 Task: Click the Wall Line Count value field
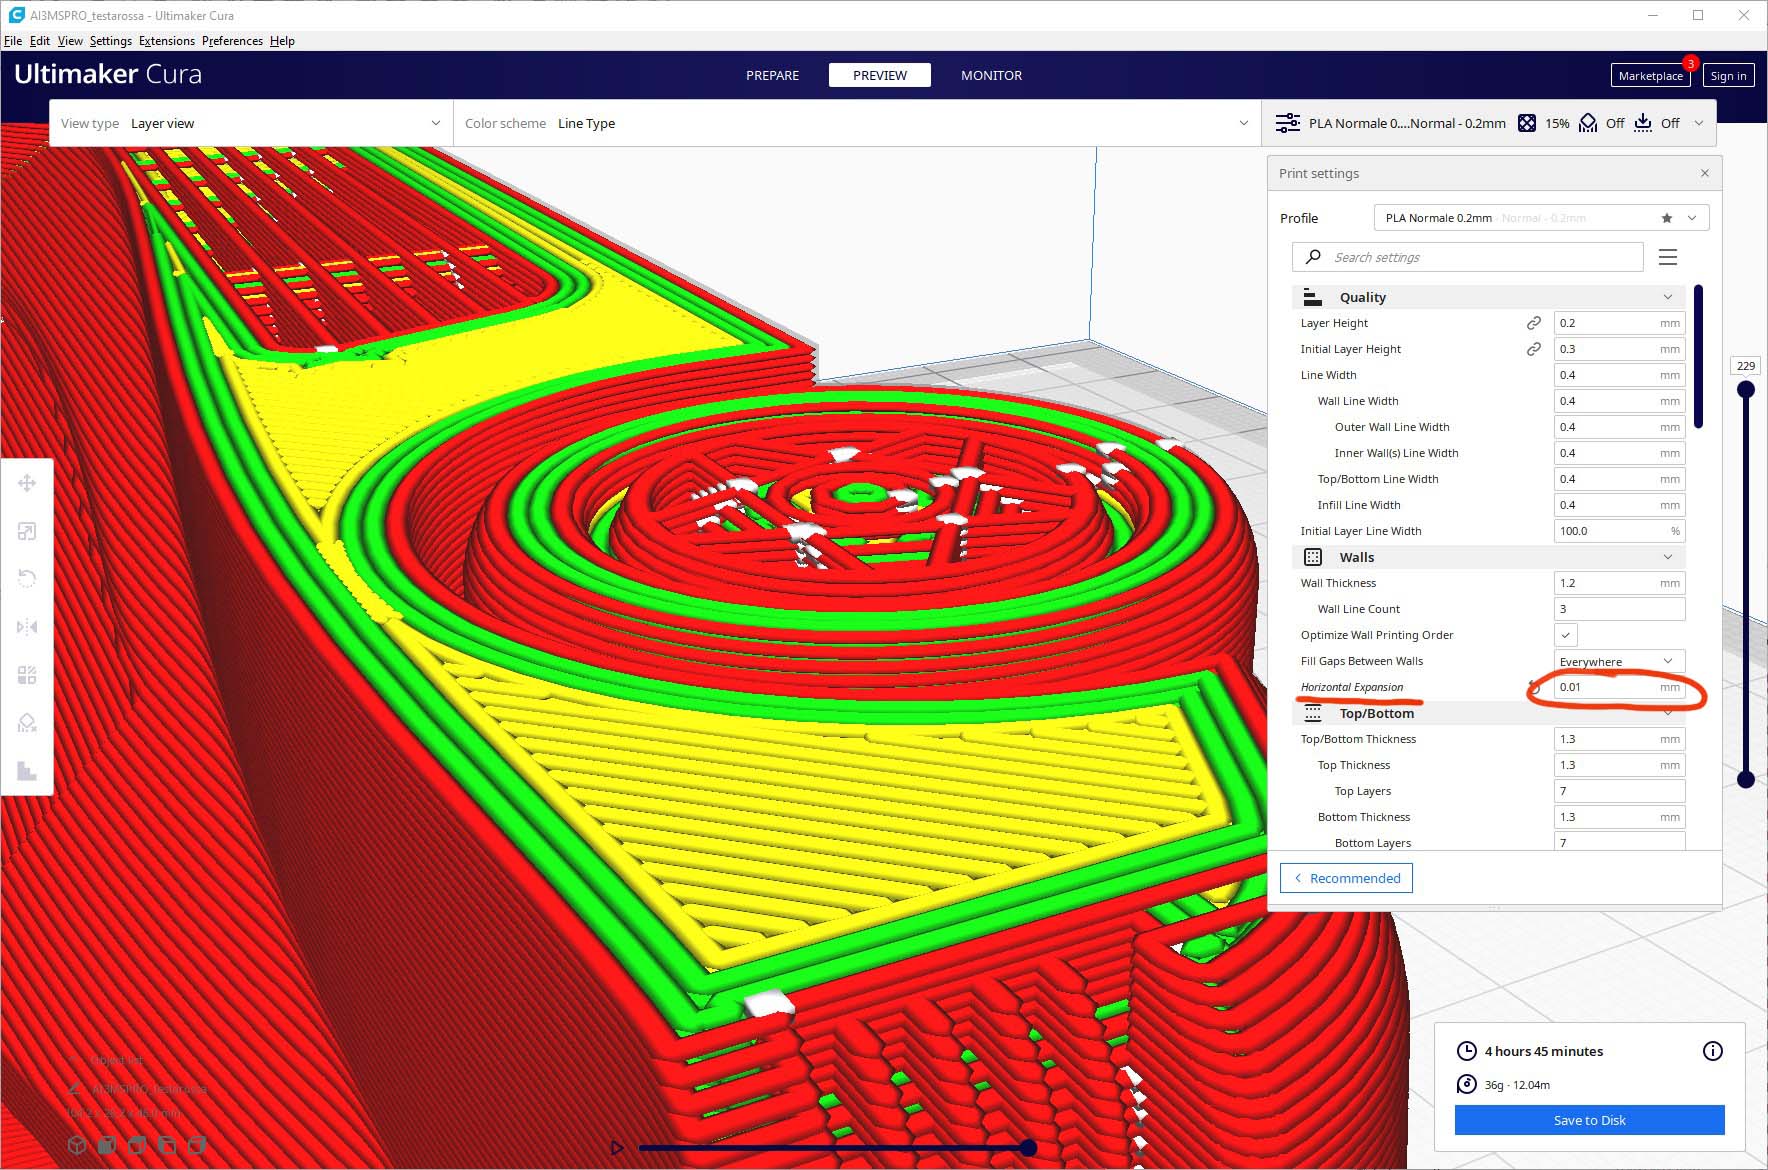1619,609
